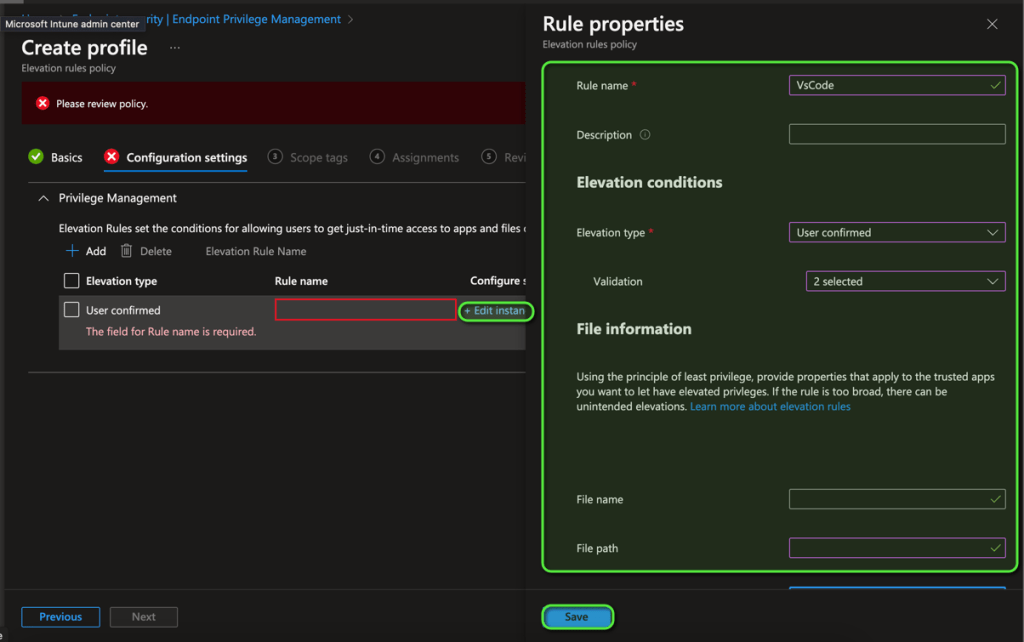The width and height of the screenshot is (1024, 642).
Task: Check the User confirmed row checkbox
Action: pyautogui.click(x=71, y=310)
